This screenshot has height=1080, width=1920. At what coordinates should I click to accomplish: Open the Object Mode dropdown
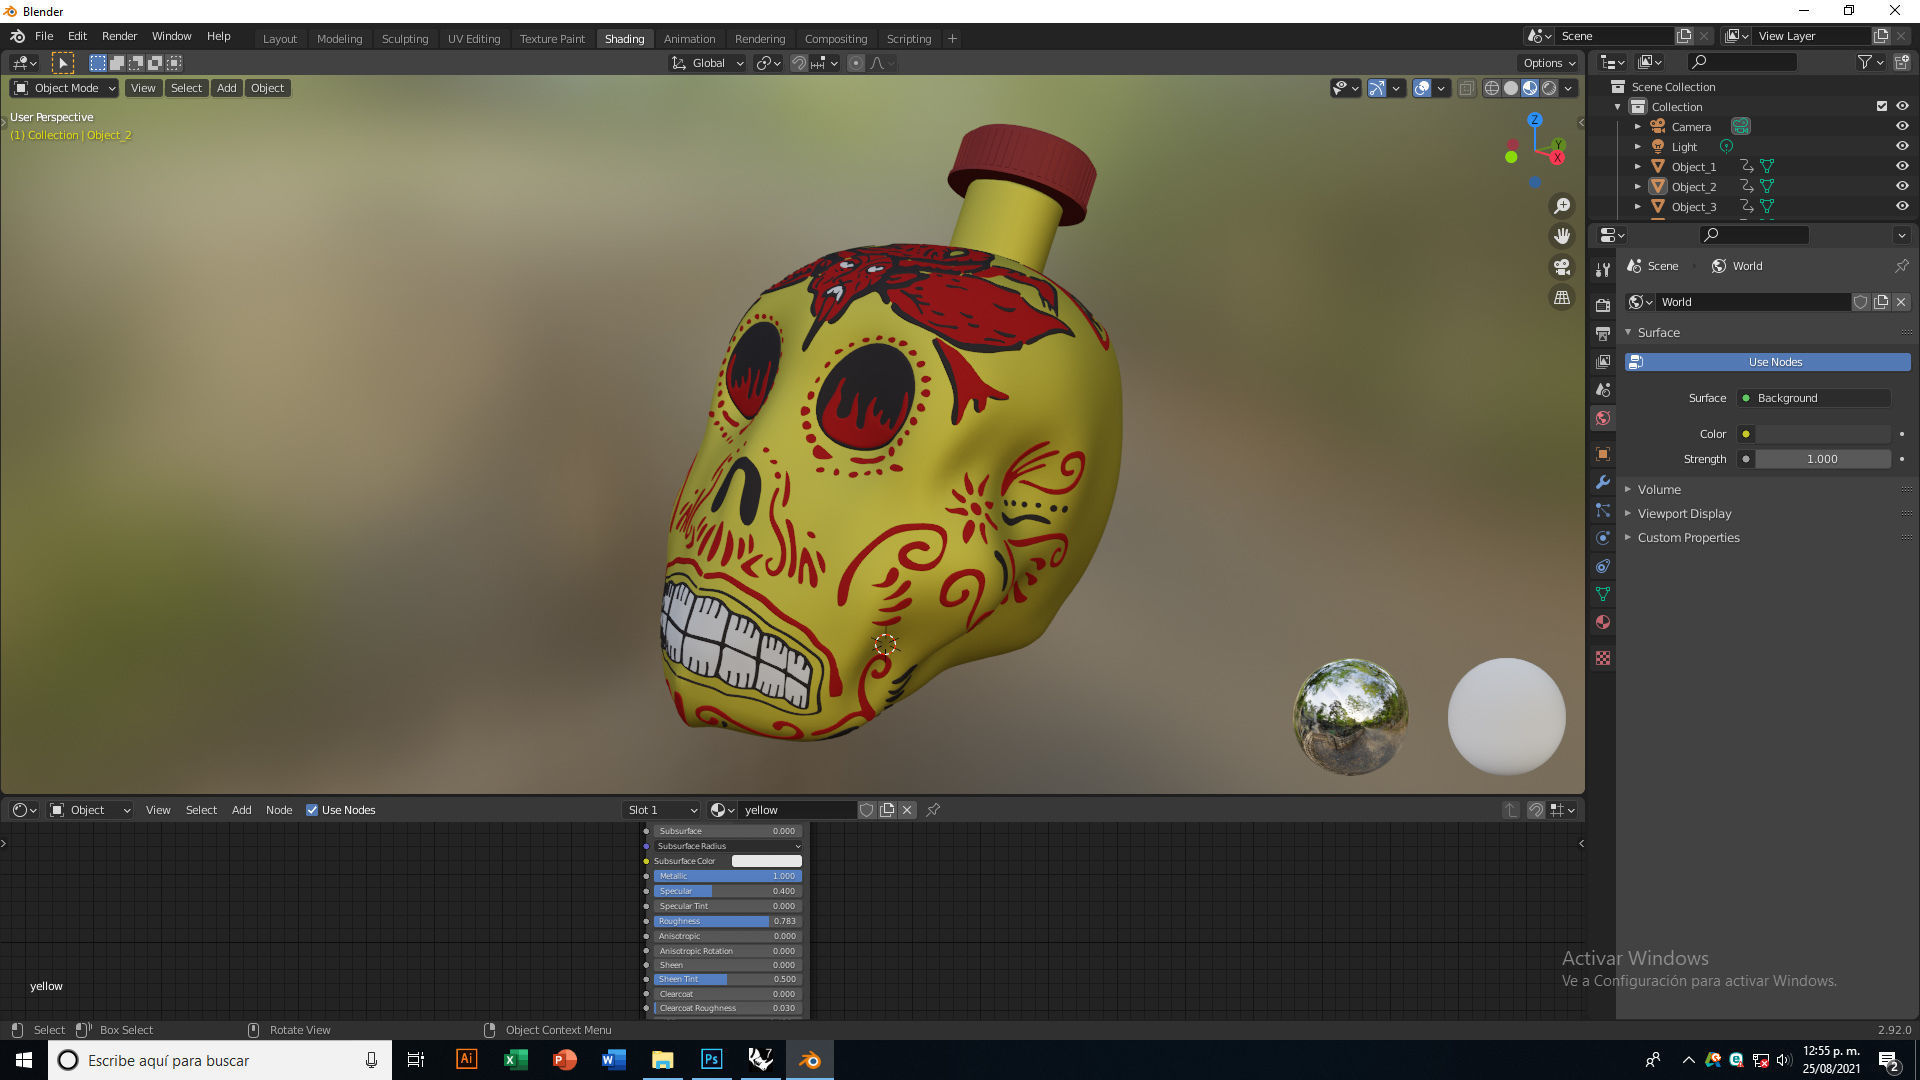click(65, 88)
